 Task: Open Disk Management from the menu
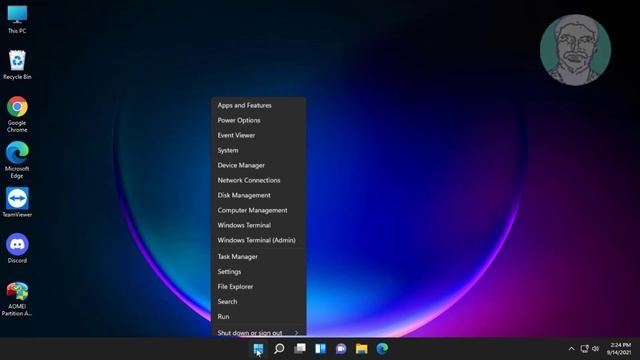(258, 195)
